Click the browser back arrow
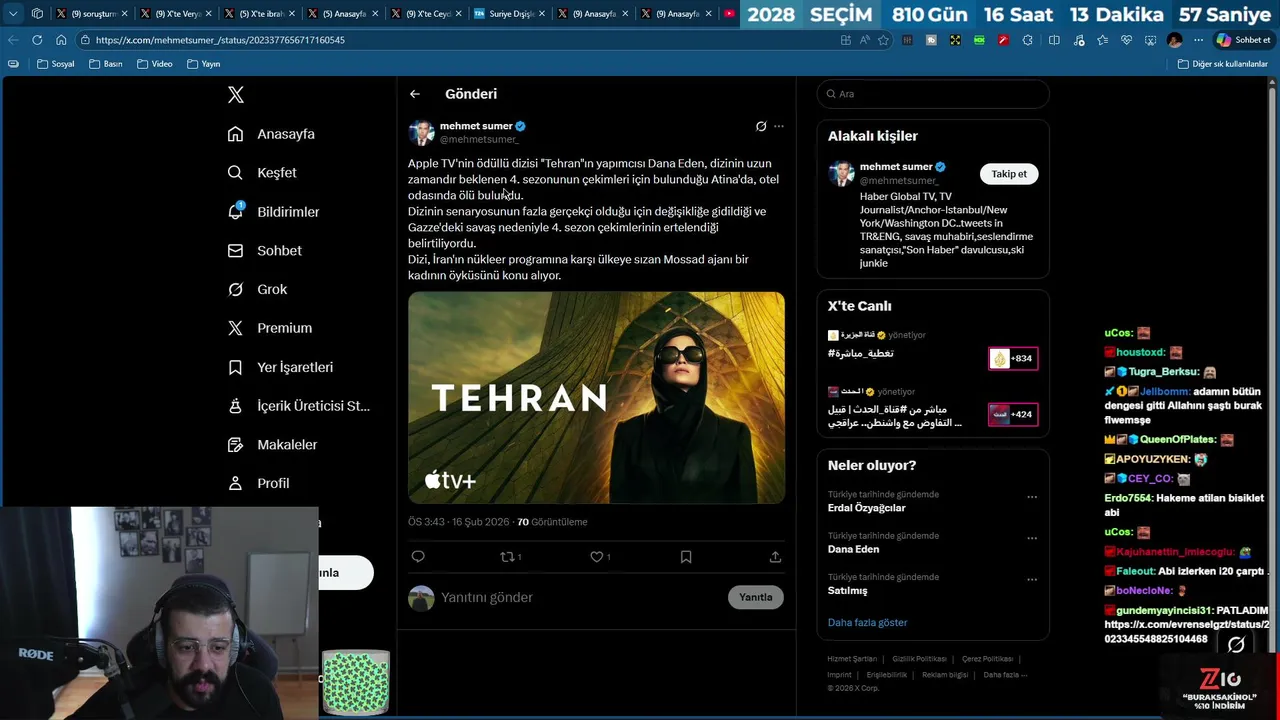Viewport: 1280px width, 720px height. (13, 40)
